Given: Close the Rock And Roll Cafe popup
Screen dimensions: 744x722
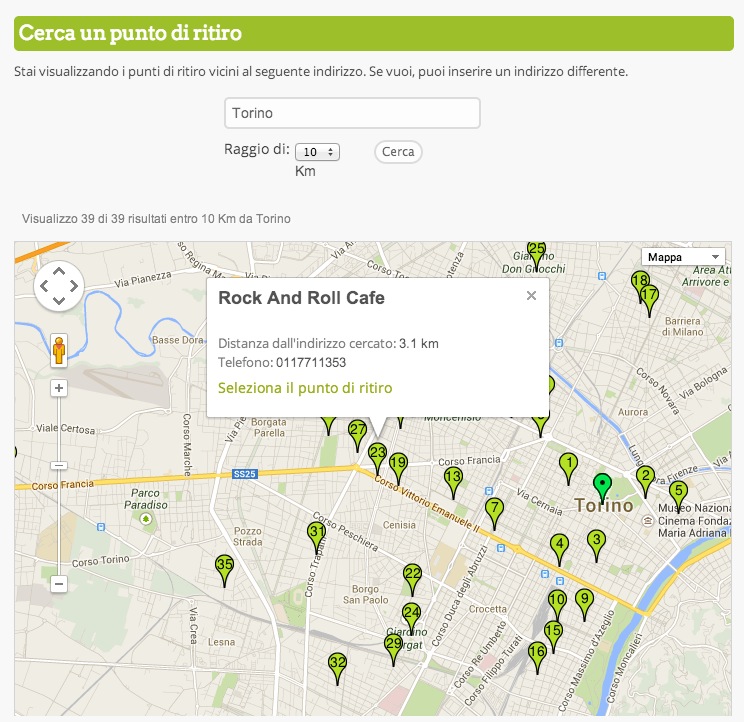Looking at the screenshot, I should click(x=531, y=295).
